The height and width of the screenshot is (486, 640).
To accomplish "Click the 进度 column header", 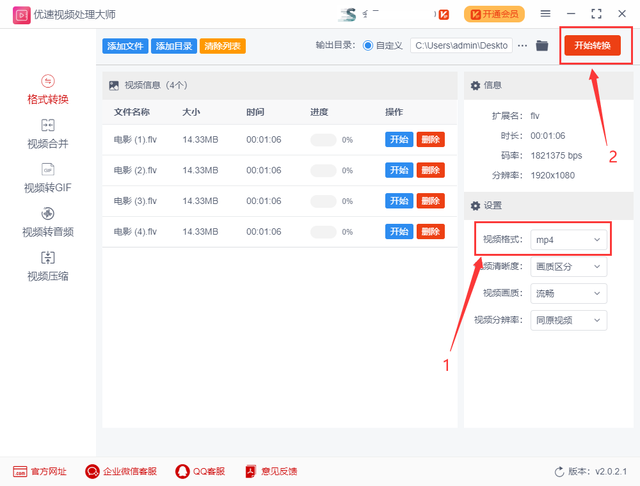I will (319, 112).
